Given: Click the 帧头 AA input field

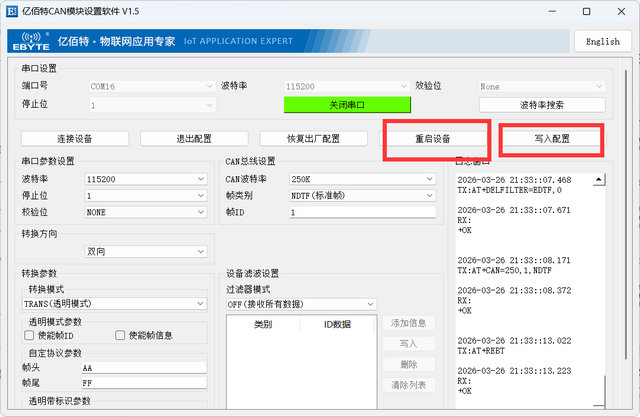Looking at the screenshot, I should [144, 368].
